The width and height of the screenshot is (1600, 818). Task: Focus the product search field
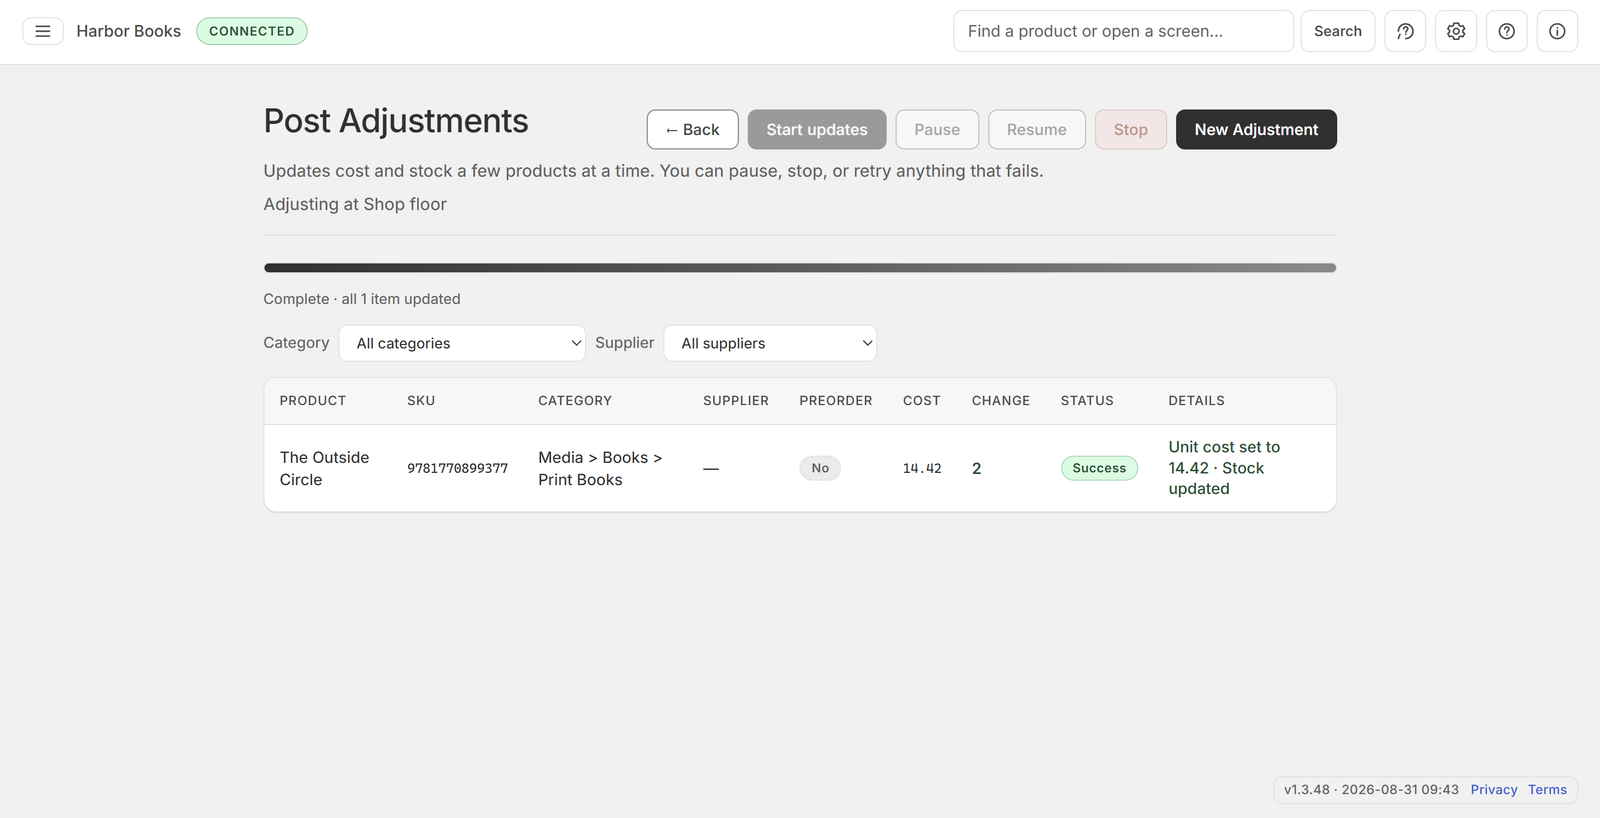[1123, 31]
